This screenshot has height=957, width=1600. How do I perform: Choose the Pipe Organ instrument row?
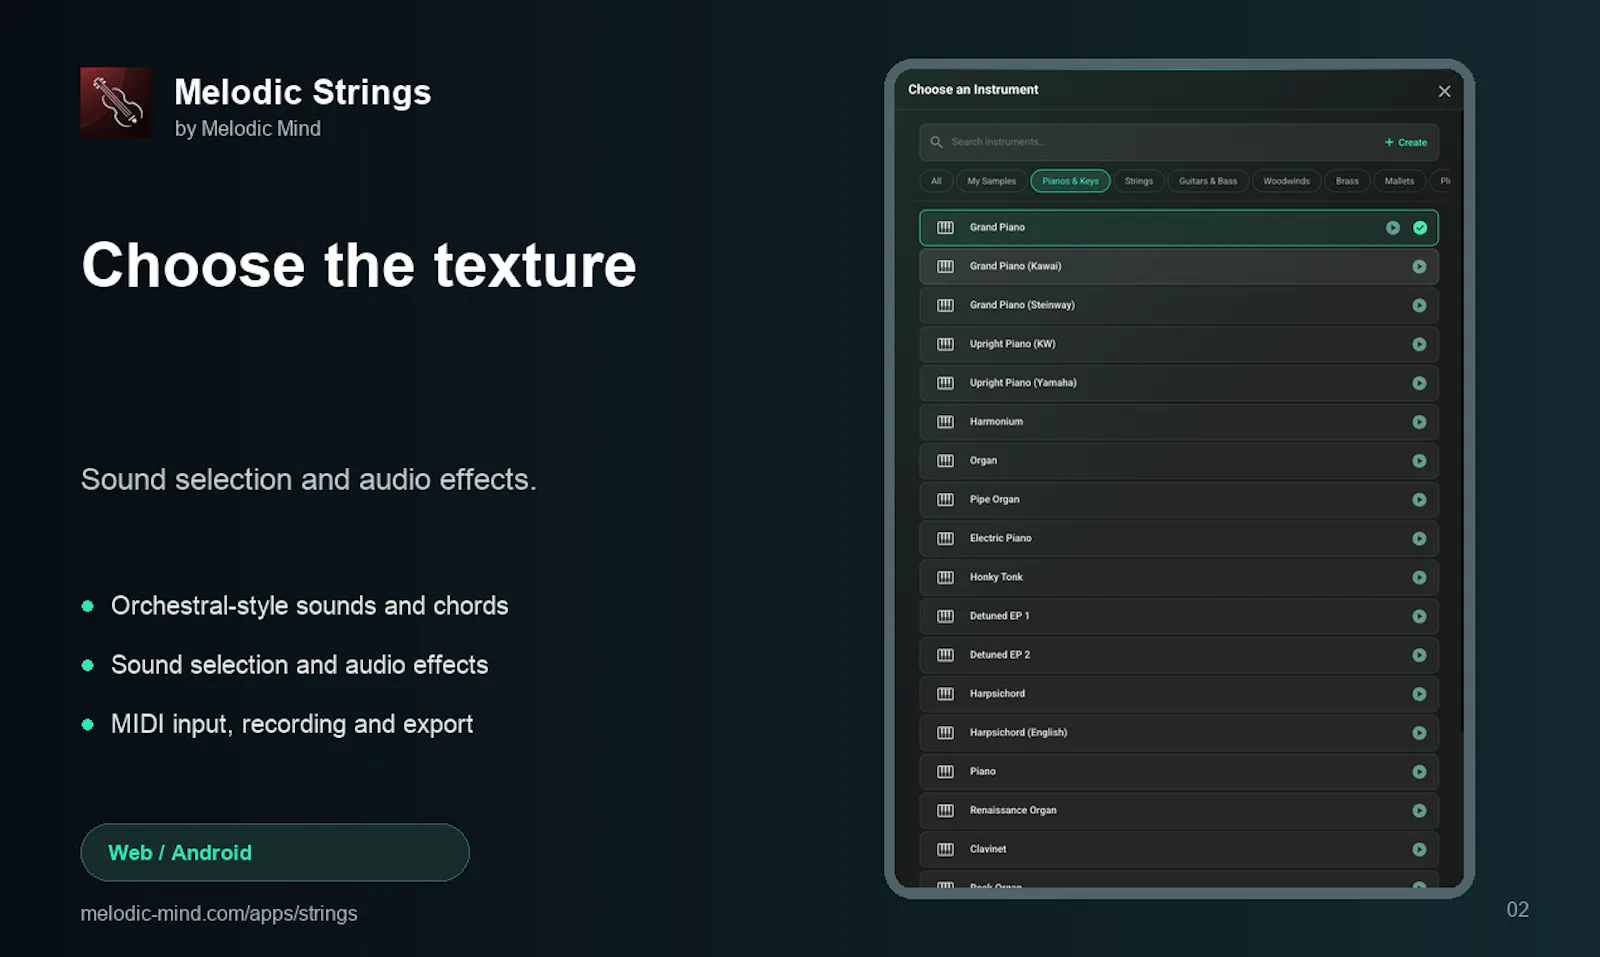click(1179, 500)
